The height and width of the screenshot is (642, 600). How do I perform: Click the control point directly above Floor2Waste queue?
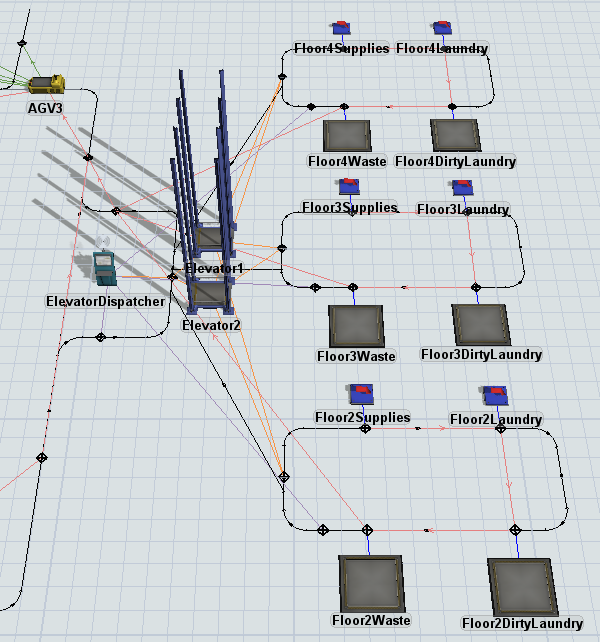click(x=367, y=529)
